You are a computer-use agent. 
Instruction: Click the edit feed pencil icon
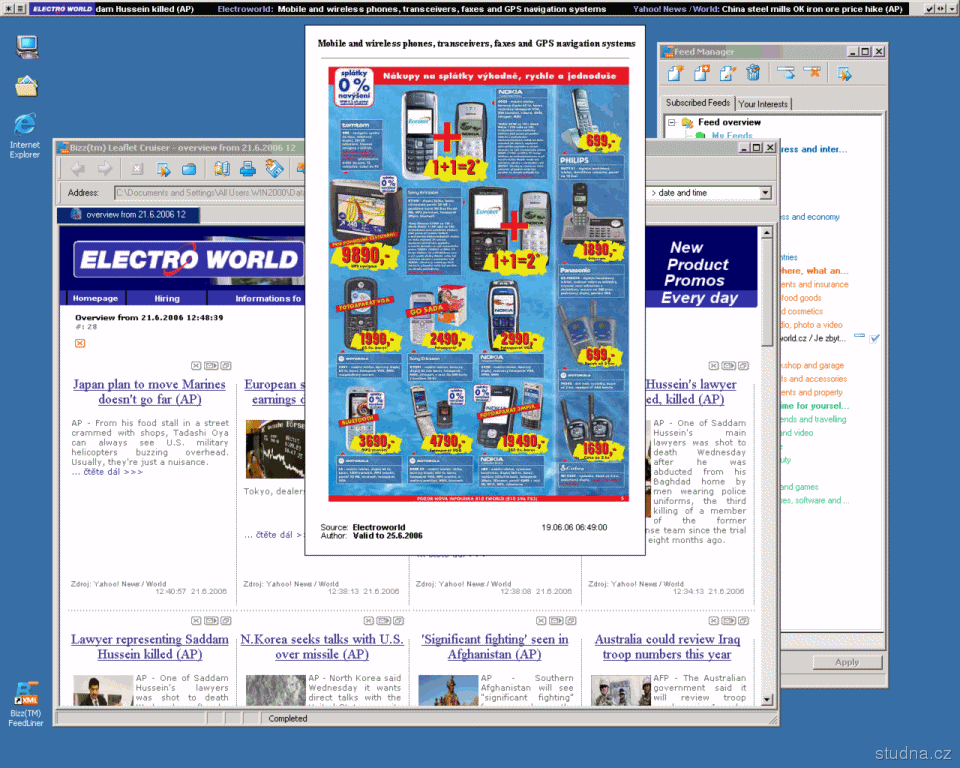[x=728, y=73]
